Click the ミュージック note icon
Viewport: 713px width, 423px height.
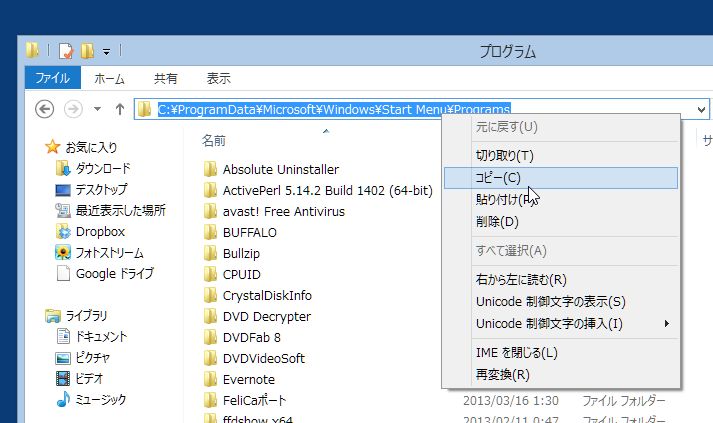click(63, 399)
